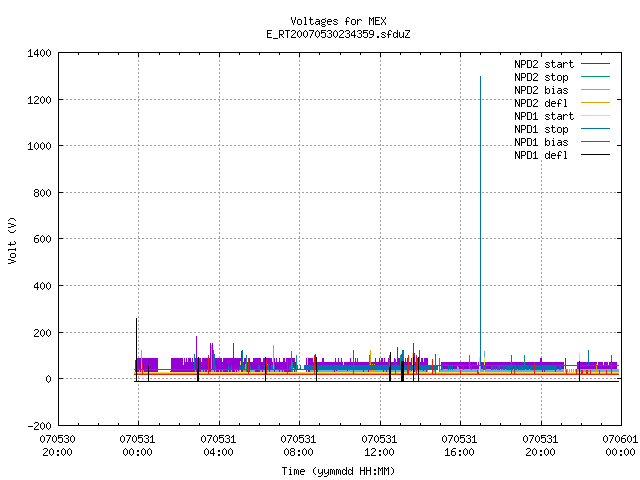640x480 pixels.
Task: Click the 'NPD2 defl' legend label
Action: point(541,103)
